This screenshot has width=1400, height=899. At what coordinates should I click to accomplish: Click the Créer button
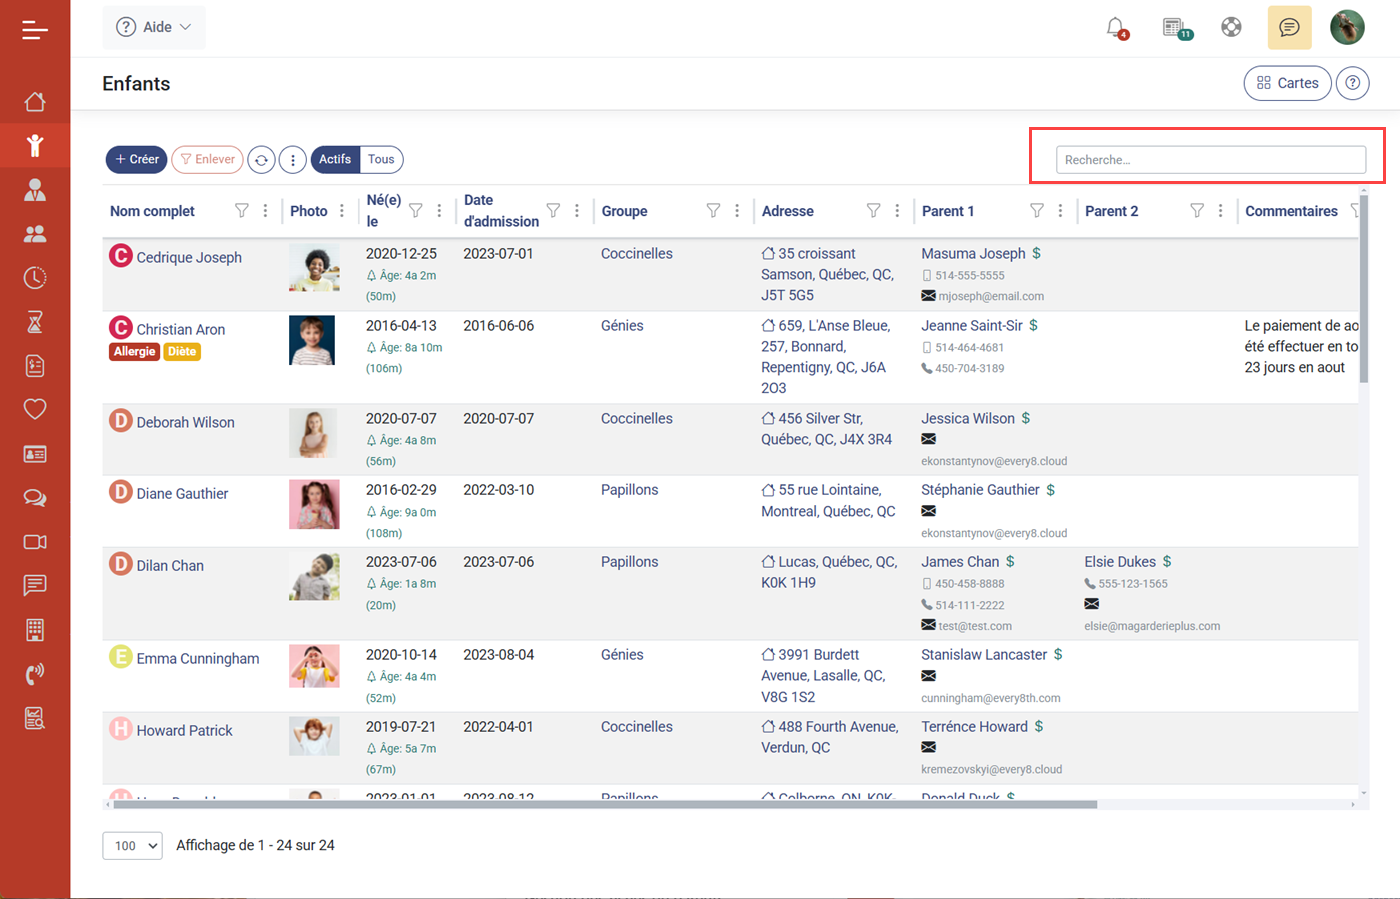[136, 159]
